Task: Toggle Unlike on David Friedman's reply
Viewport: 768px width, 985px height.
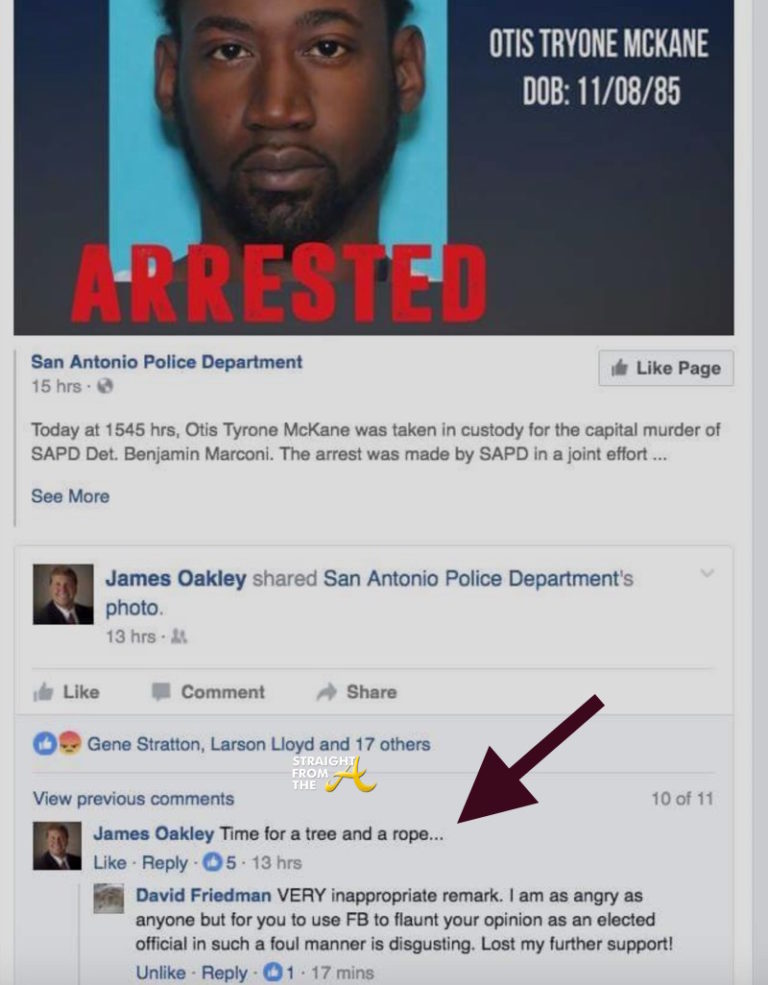Action: [161, 972]
